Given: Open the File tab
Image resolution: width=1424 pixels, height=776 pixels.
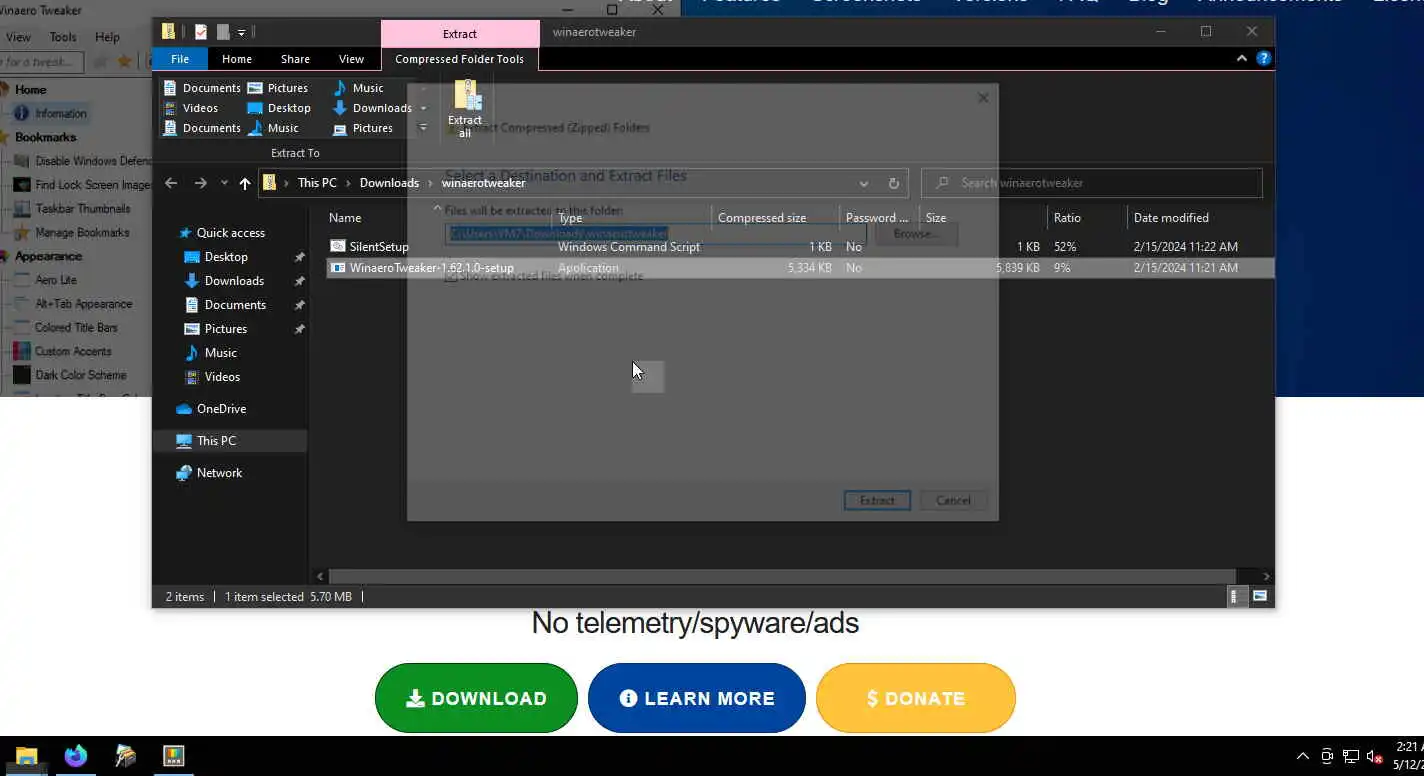Looking at the screenshot, I should 180,59.
